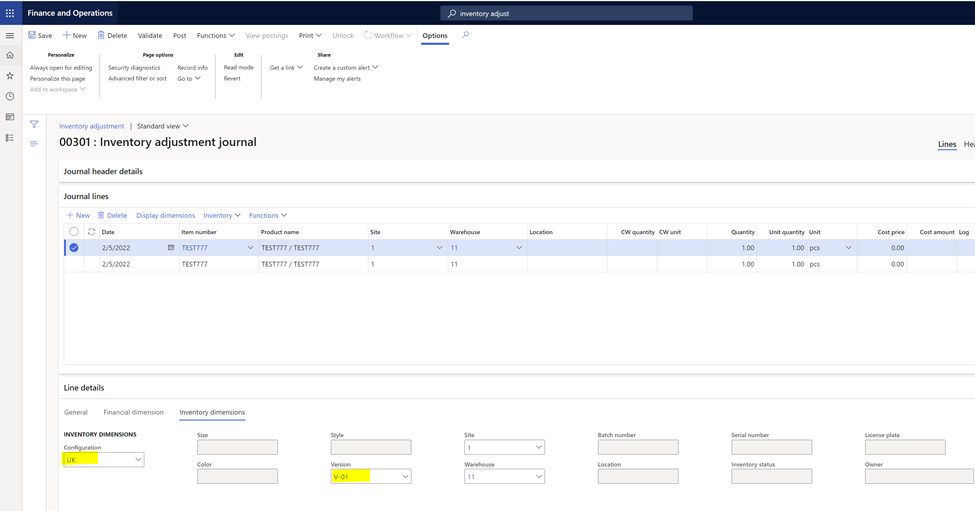The height and width of the screenshot is (511, 975).
Task: Click the Serial number field
Action: coord(772,448)
